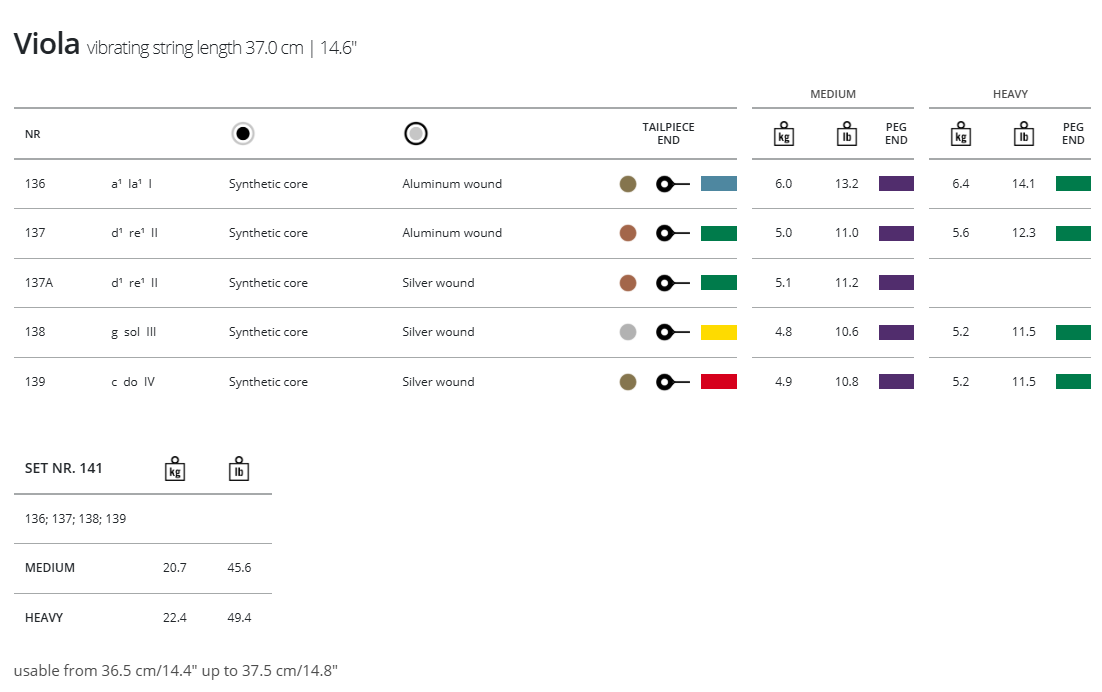Click the ball-end icon in row 136
The width and height of the screenshot is (1102, 692).
[672, 184]
